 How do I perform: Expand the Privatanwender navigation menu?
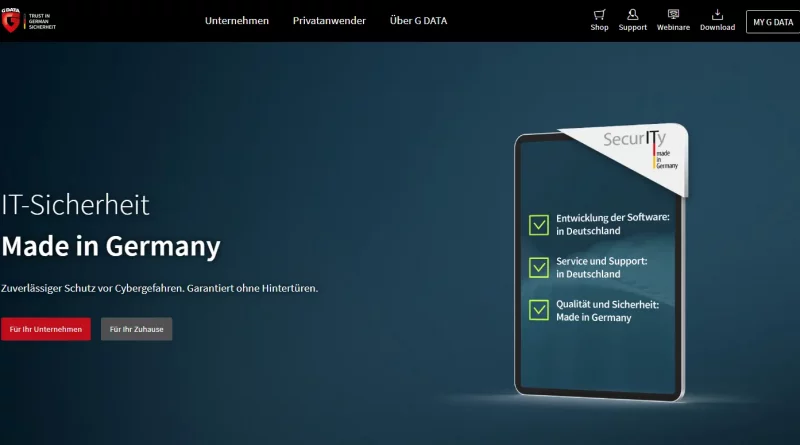(x=329, y=21)
